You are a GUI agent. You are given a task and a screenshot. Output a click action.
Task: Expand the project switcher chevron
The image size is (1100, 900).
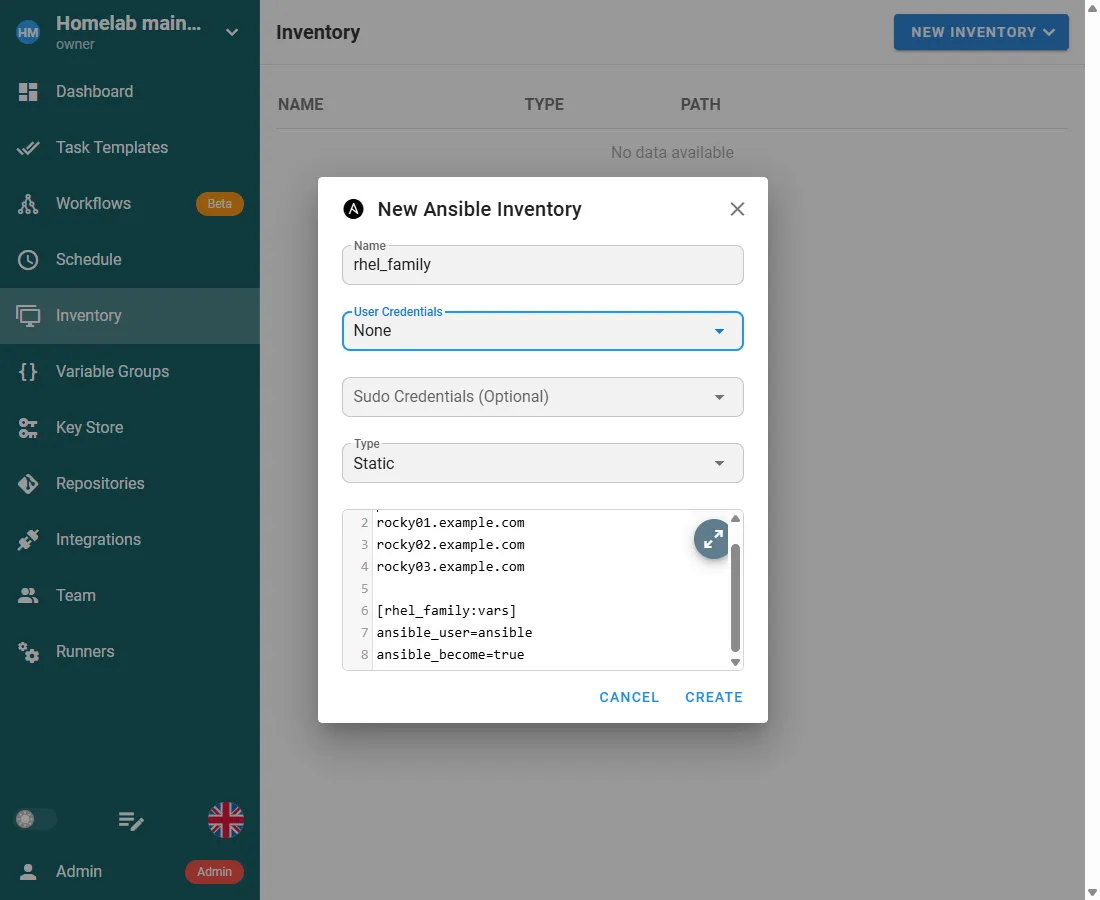tap(232, 32)
